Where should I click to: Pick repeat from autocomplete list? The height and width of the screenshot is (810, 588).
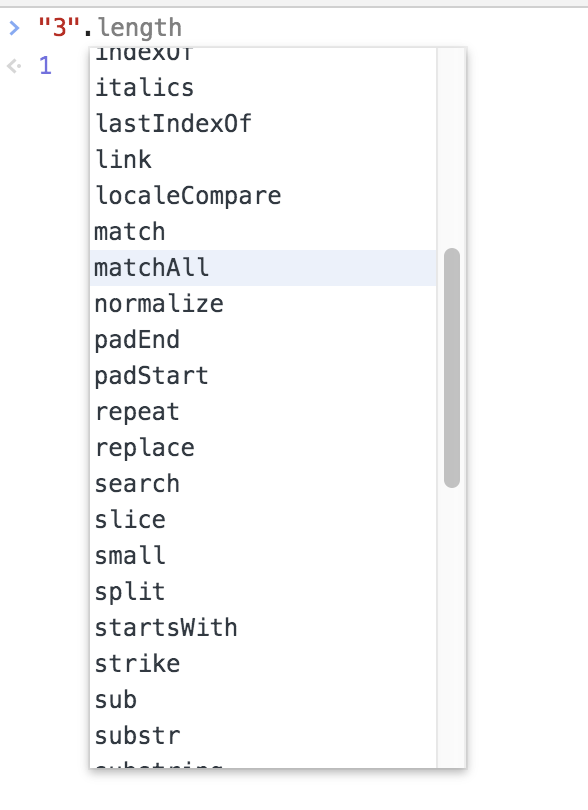[x=263, y=412]
